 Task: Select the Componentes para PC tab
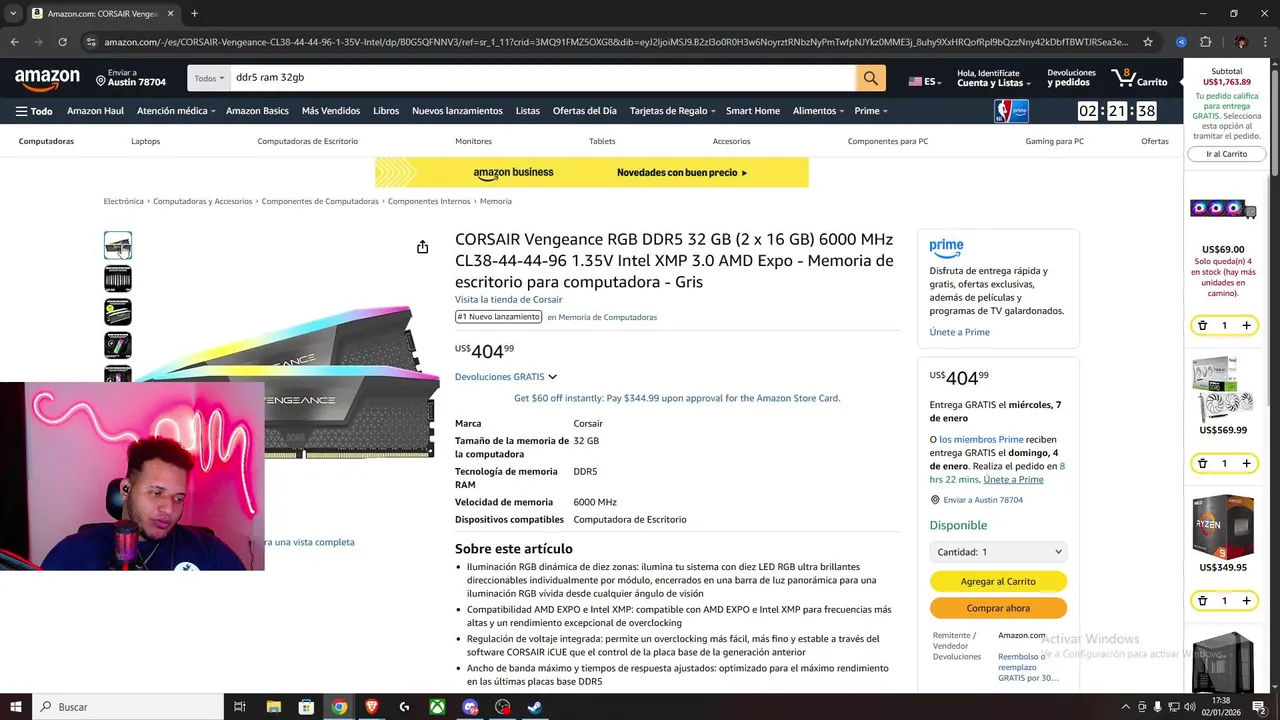tap(888, 141)
